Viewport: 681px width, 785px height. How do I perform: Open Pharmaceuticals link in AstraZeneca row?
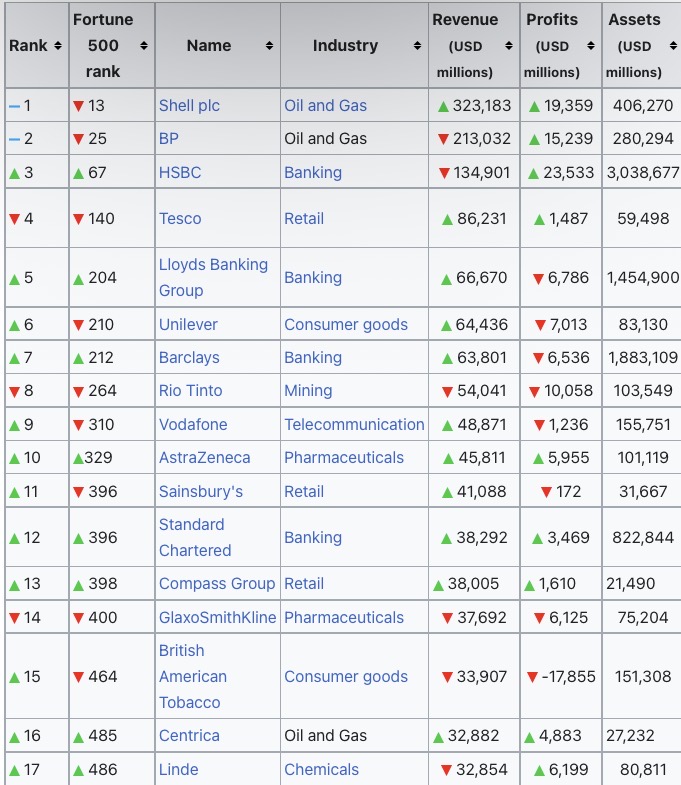tap(344, 458)
